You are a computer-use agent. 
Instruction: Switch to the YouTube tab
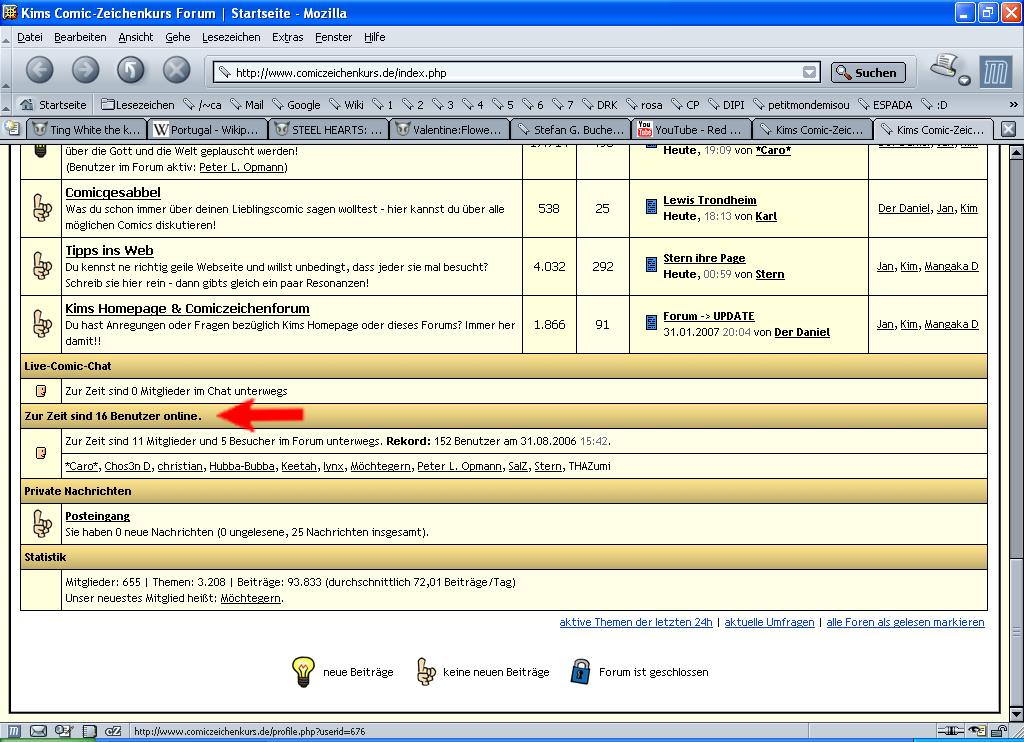coord(689,130)
